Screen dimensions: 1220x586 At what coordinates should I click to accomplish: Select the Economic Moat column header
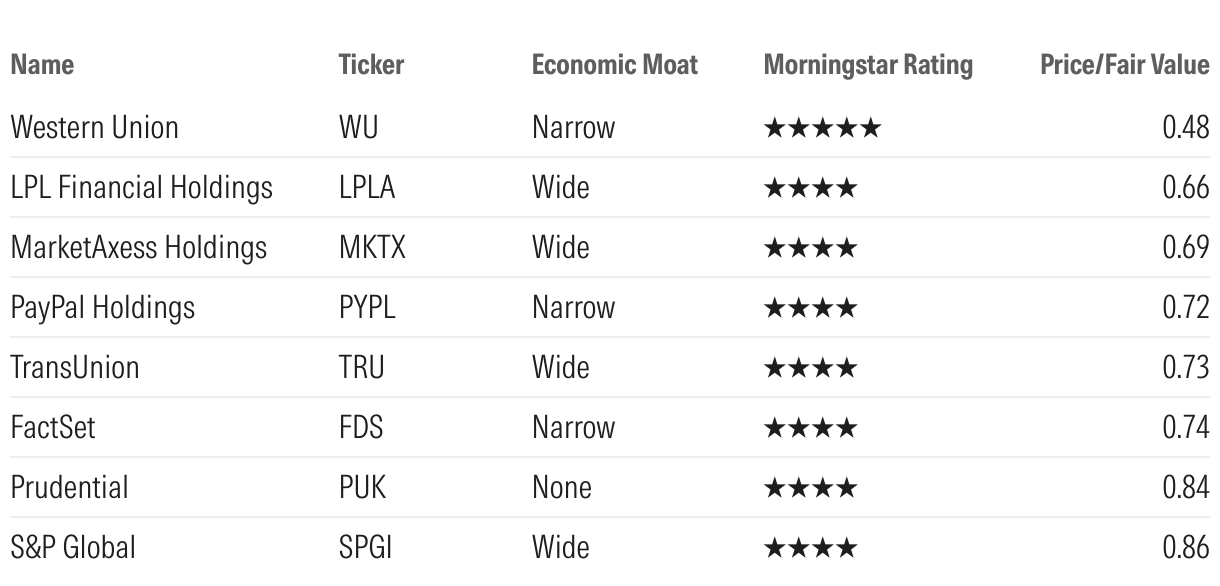tap(615, 66)
